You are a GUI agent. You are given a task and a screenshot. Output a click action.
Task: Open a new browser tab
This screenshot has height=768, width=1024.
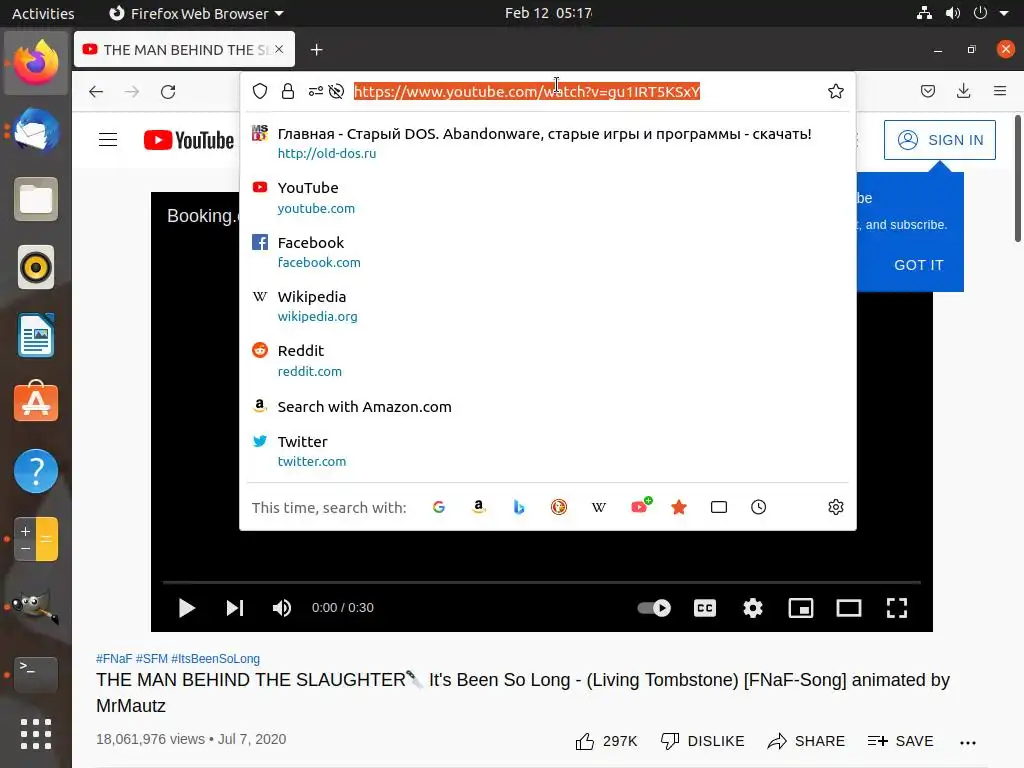[x=316, y=50]
